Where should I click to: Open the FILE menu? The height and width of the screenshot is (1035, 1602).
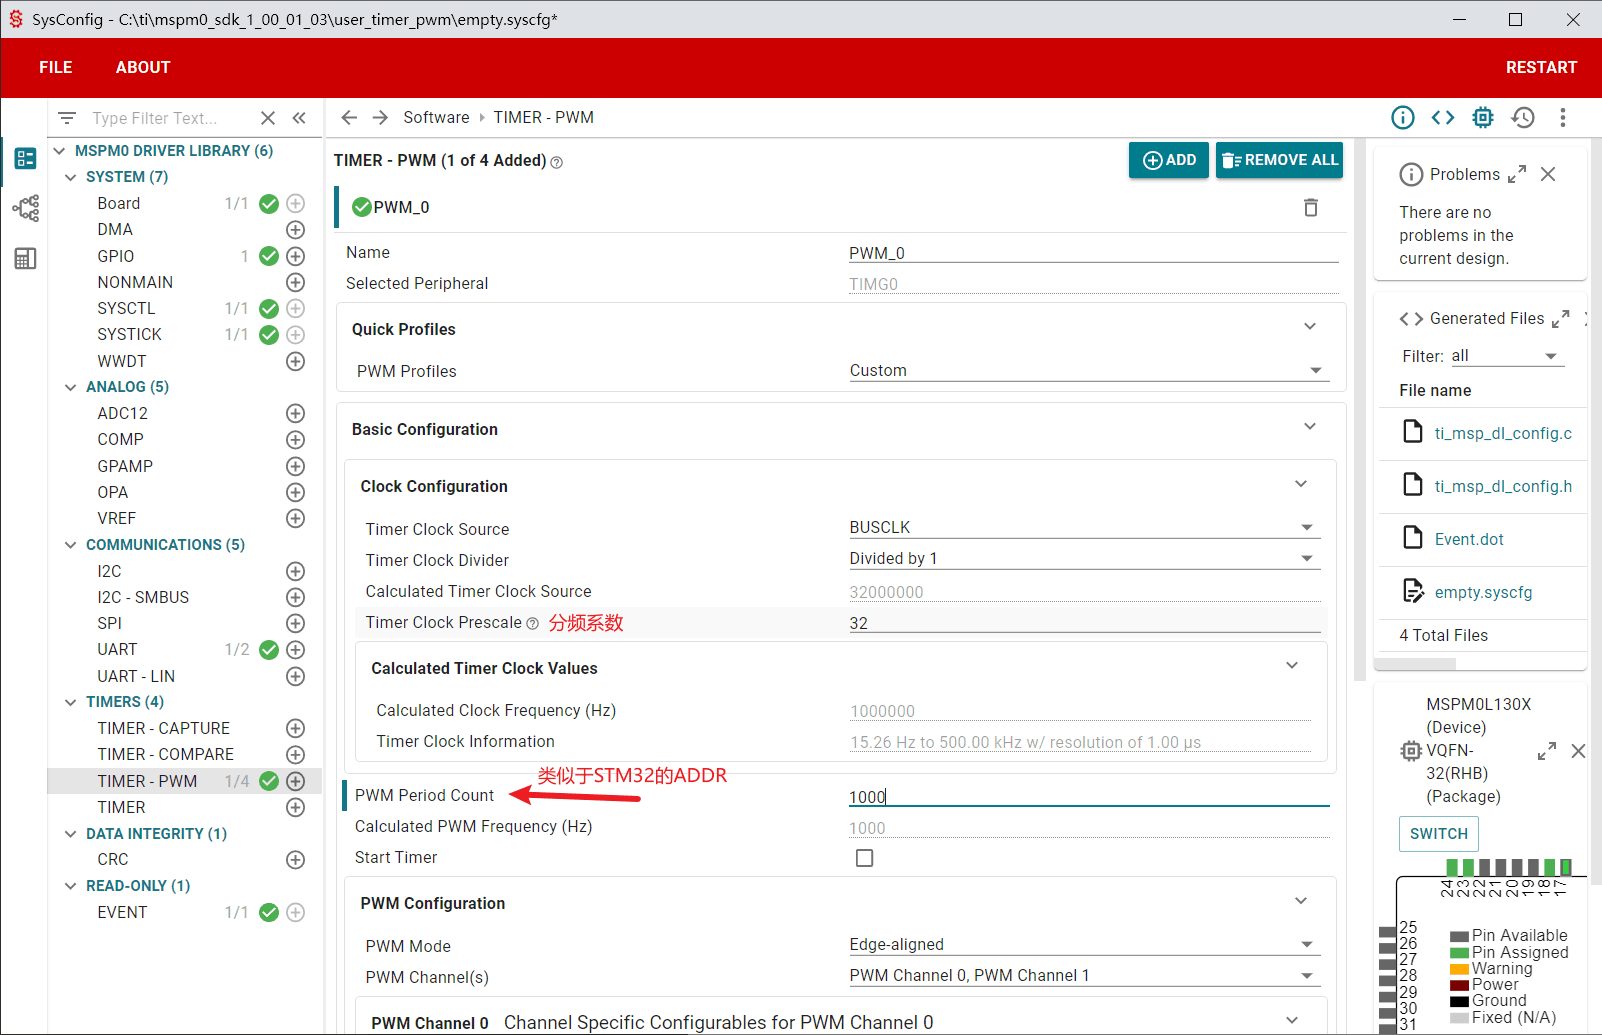56,67
